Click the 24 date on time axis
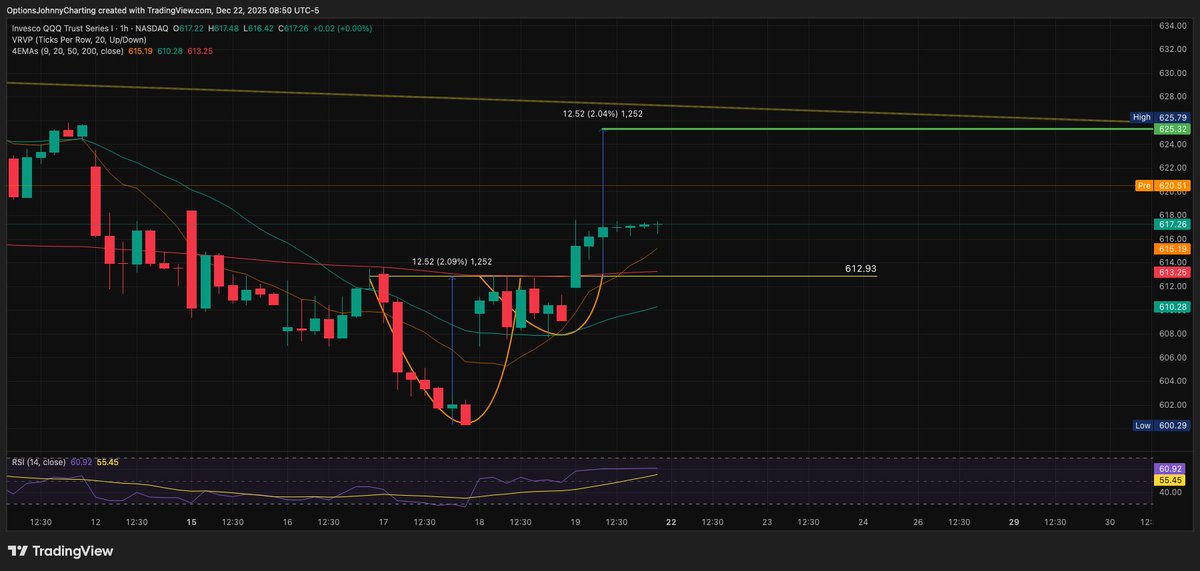This screenshot has width=1200, height=571. click(863, 522)
